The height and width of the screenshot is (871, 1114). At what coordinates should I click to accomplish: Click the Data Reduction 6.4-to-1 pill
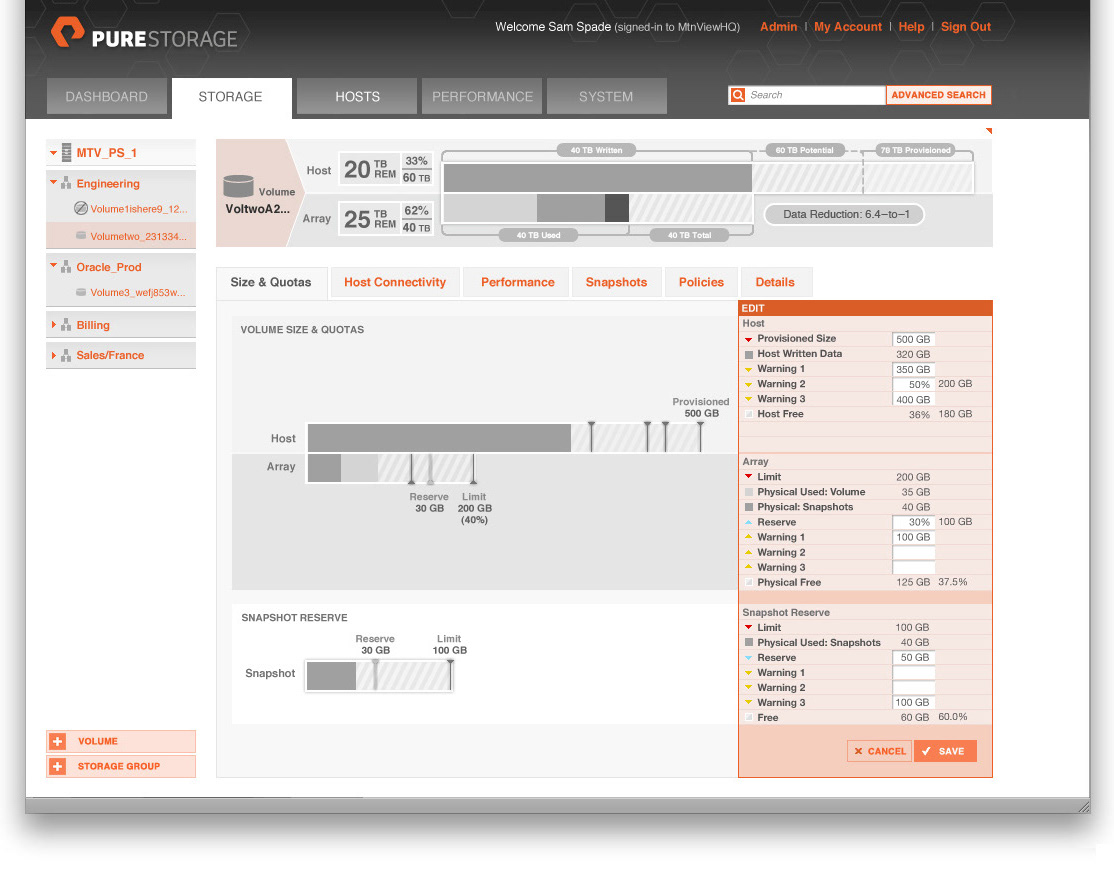point(845,214)
